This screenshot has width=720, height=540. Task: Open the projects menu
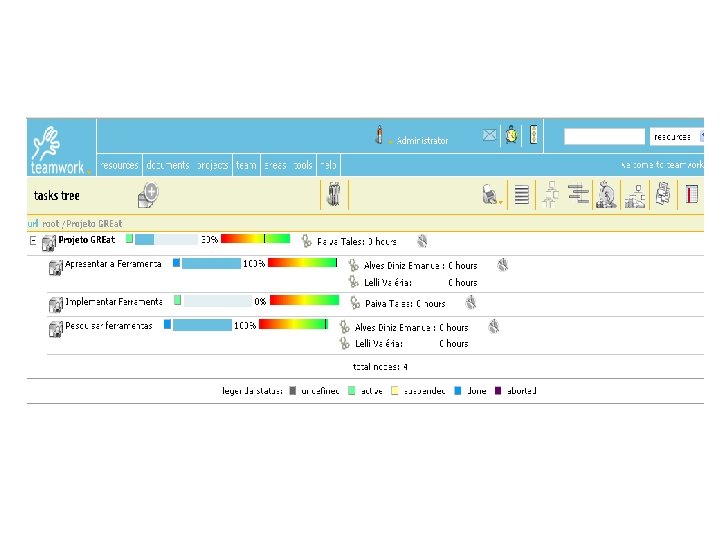213,165
